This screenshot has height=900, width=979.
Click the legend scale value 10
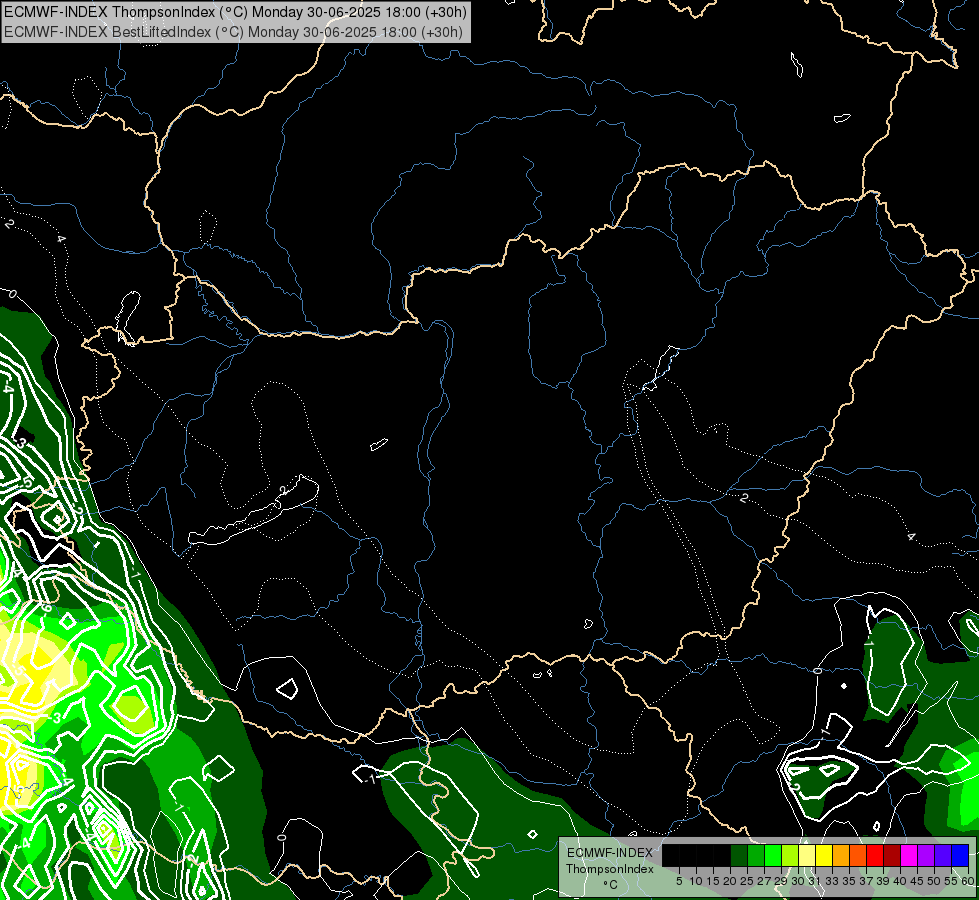(x=696, y=881)
